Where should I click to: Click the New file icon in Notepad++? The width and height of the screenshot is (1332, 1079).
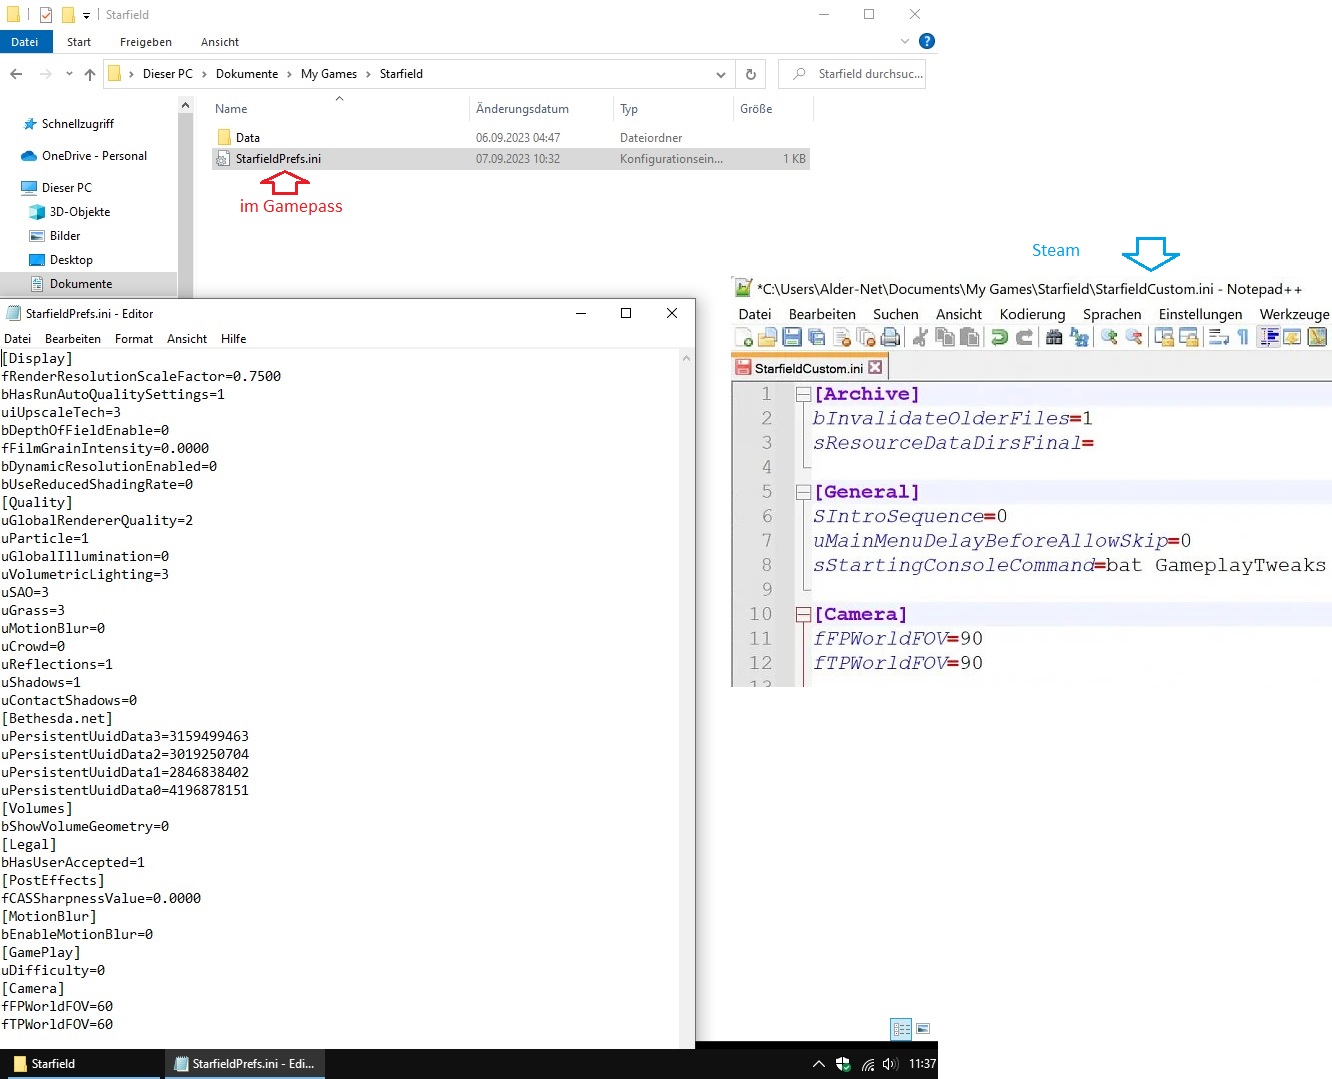tap(744, 337)
